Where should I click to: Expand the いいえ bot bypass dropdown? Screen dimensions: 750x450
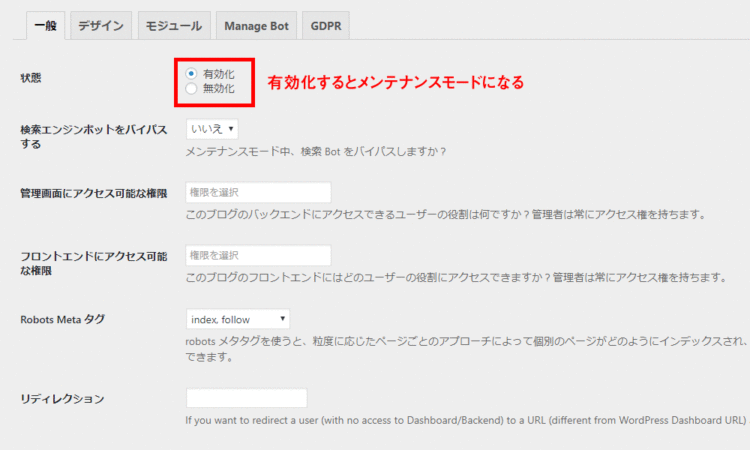click(212, 129)
